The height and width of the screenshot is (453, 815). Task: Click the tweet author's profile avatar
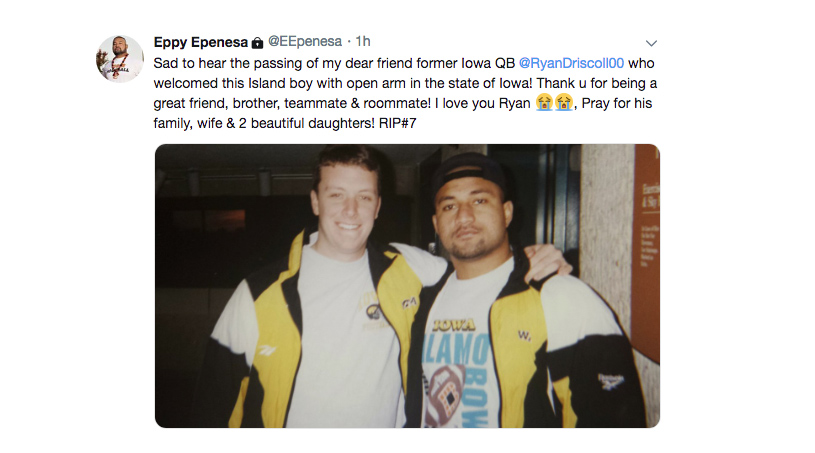[x=120, y=58]
